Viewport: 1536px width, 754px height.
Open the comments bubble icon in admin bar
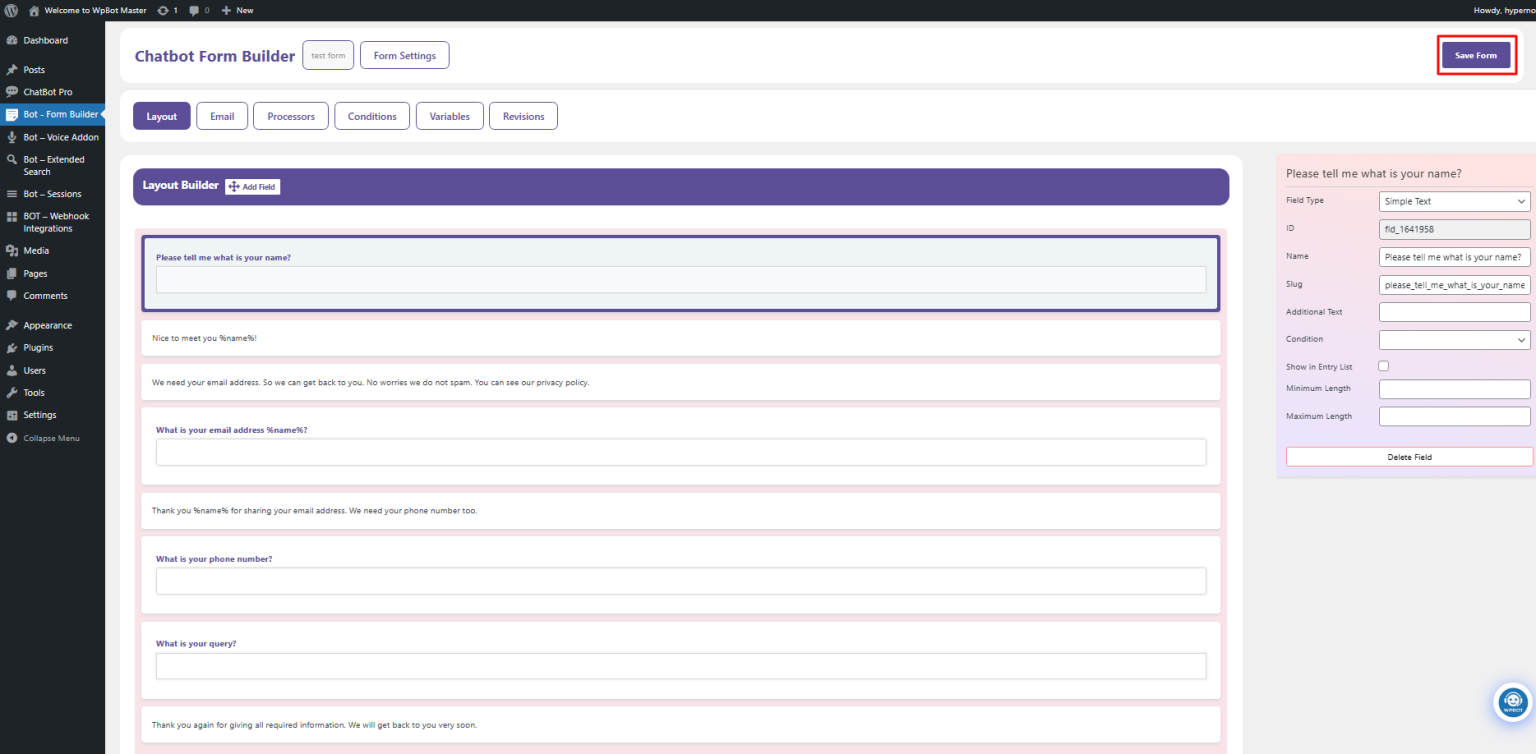pos(194,10)
